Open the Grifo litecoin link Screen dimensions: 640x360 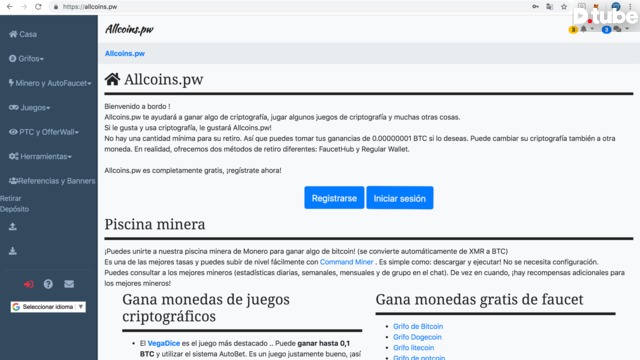(x=413, y=348)
